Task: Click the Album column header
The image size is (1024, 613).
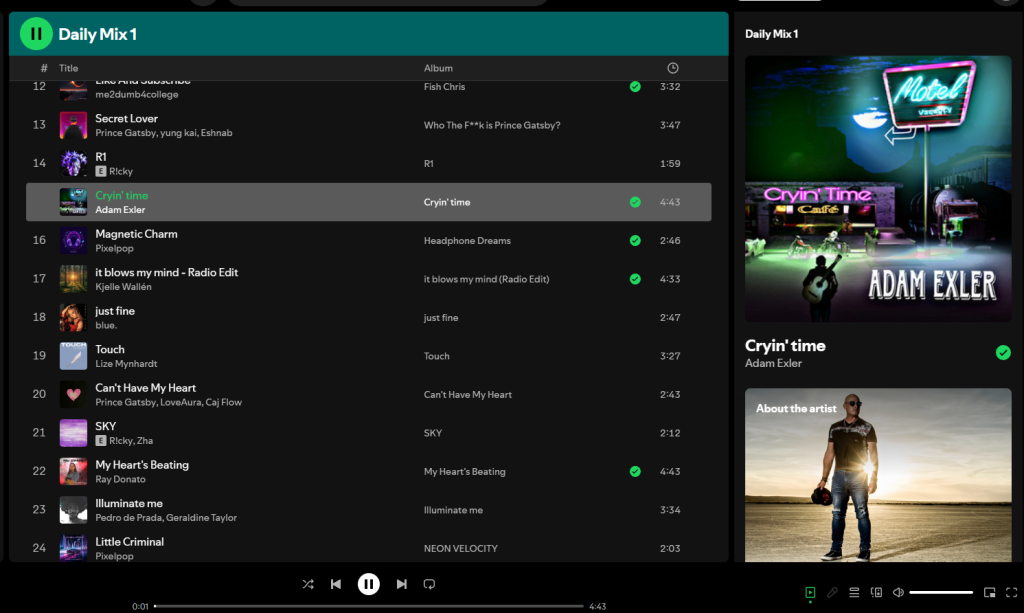Action: pyautogui.click(x=438, y=68)
